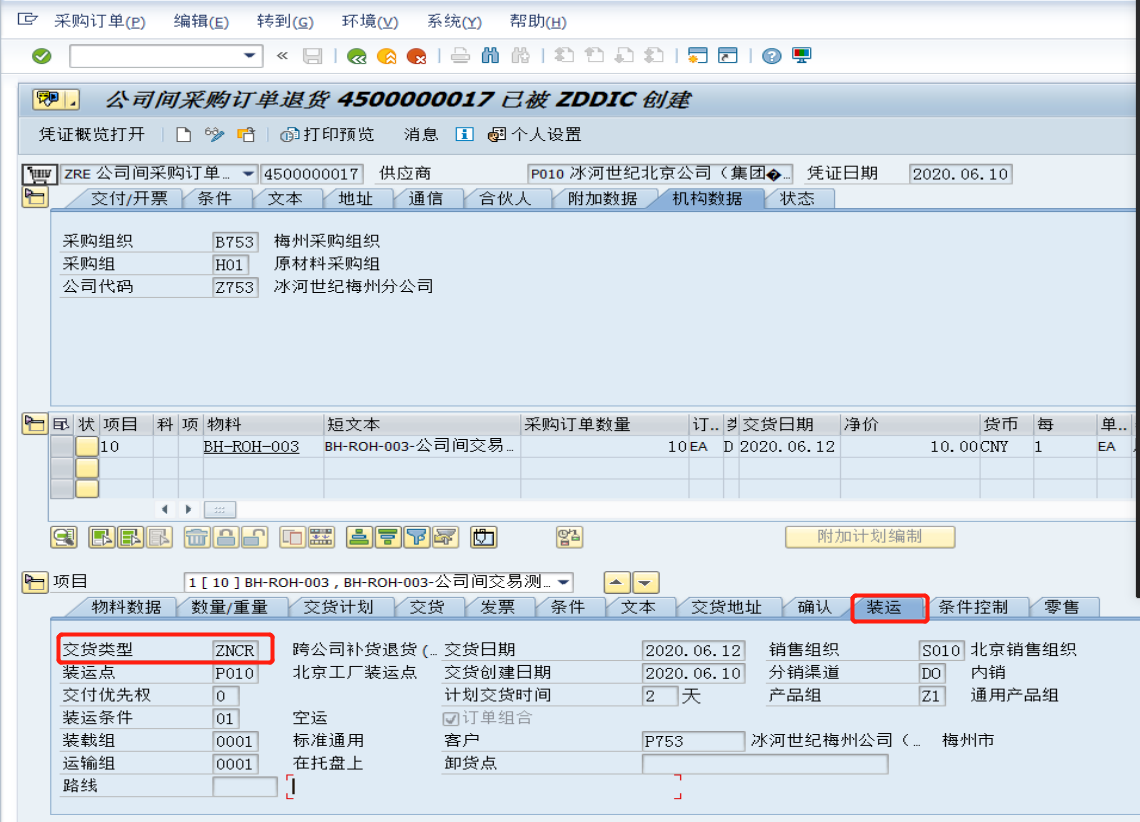The height and width of the screenshot is (822, 1140).
Task: Switch to 状态 header tab
Action: coord(797,198)
